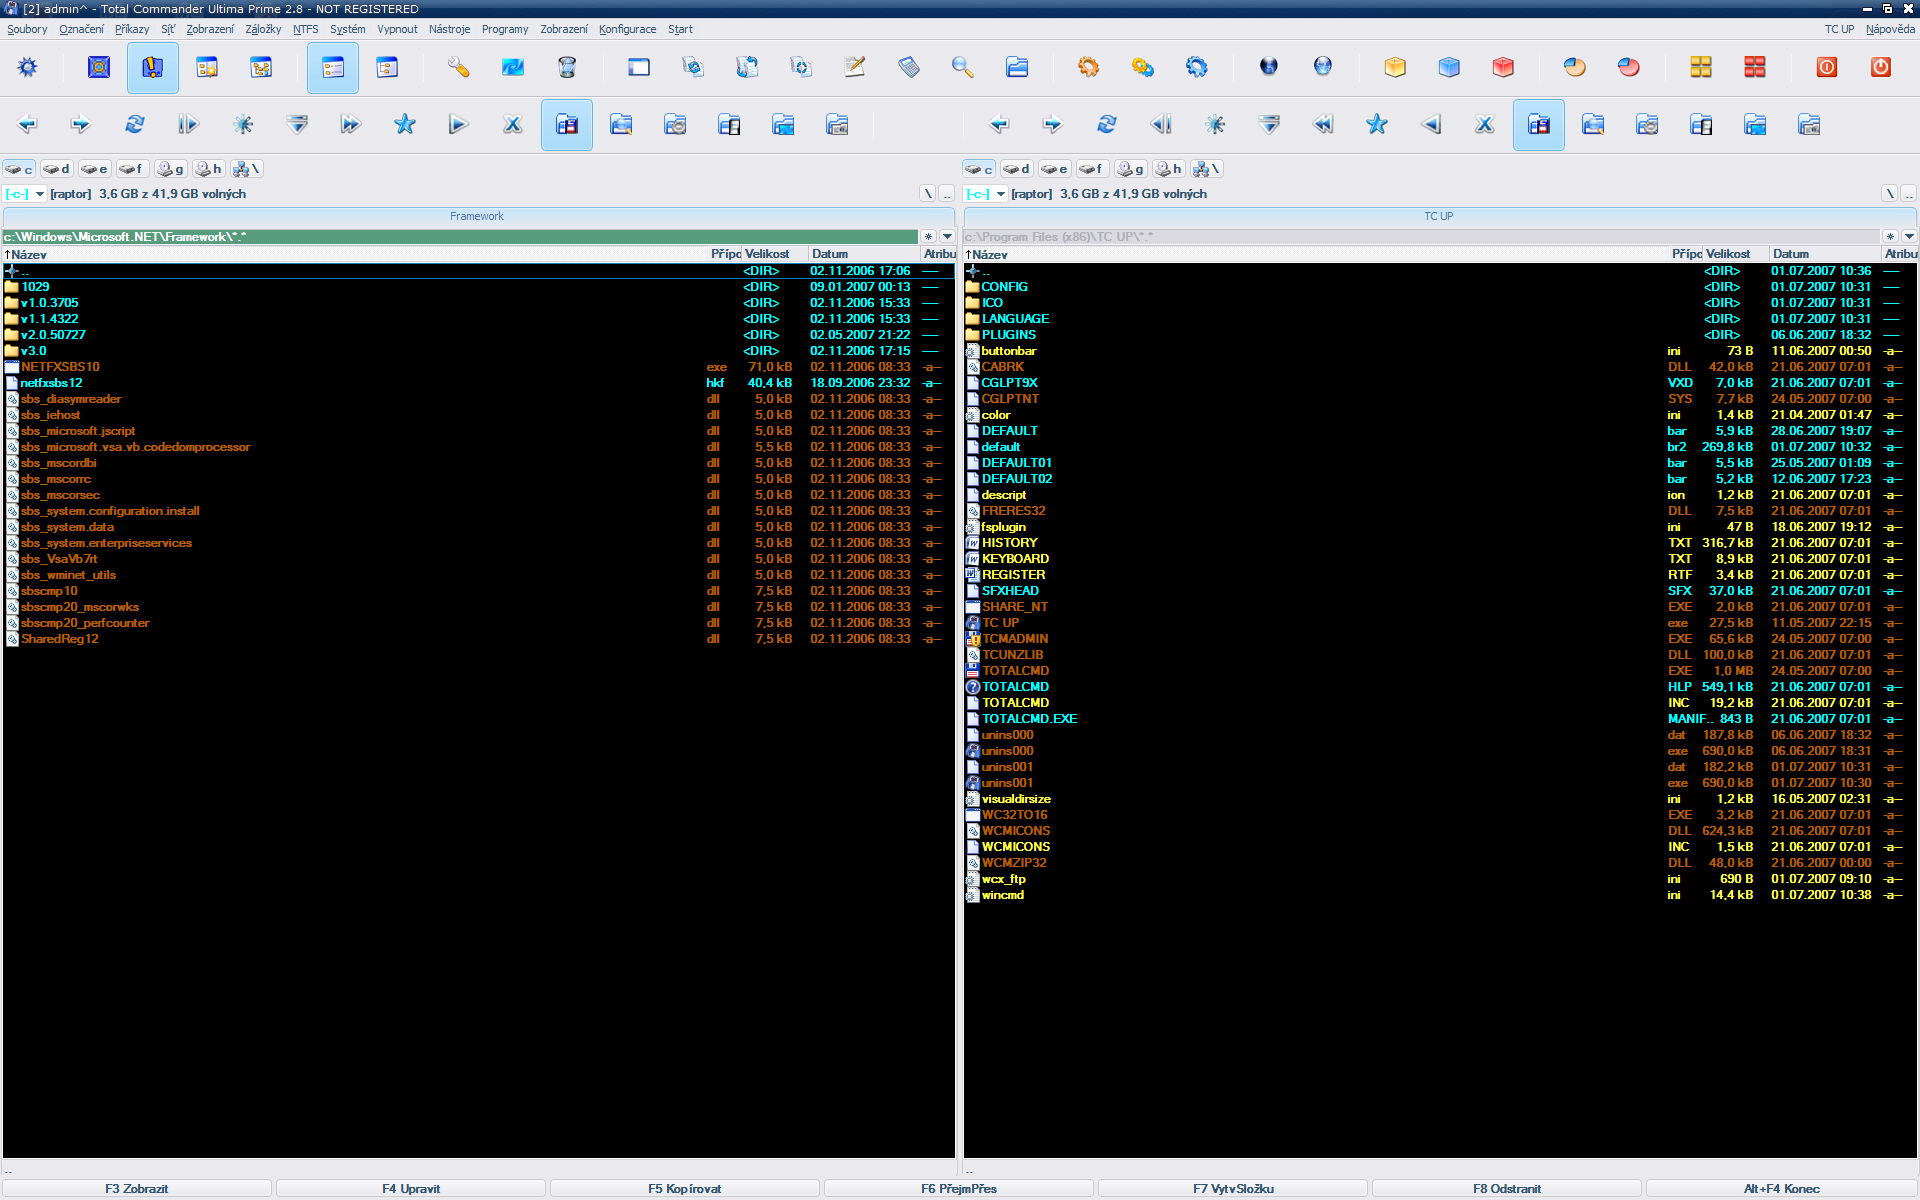Click left panel path bar c:\Windows\Microsoft.NET\Framework
This screenshot has width=1920, height=1200.
pos(460,237)
